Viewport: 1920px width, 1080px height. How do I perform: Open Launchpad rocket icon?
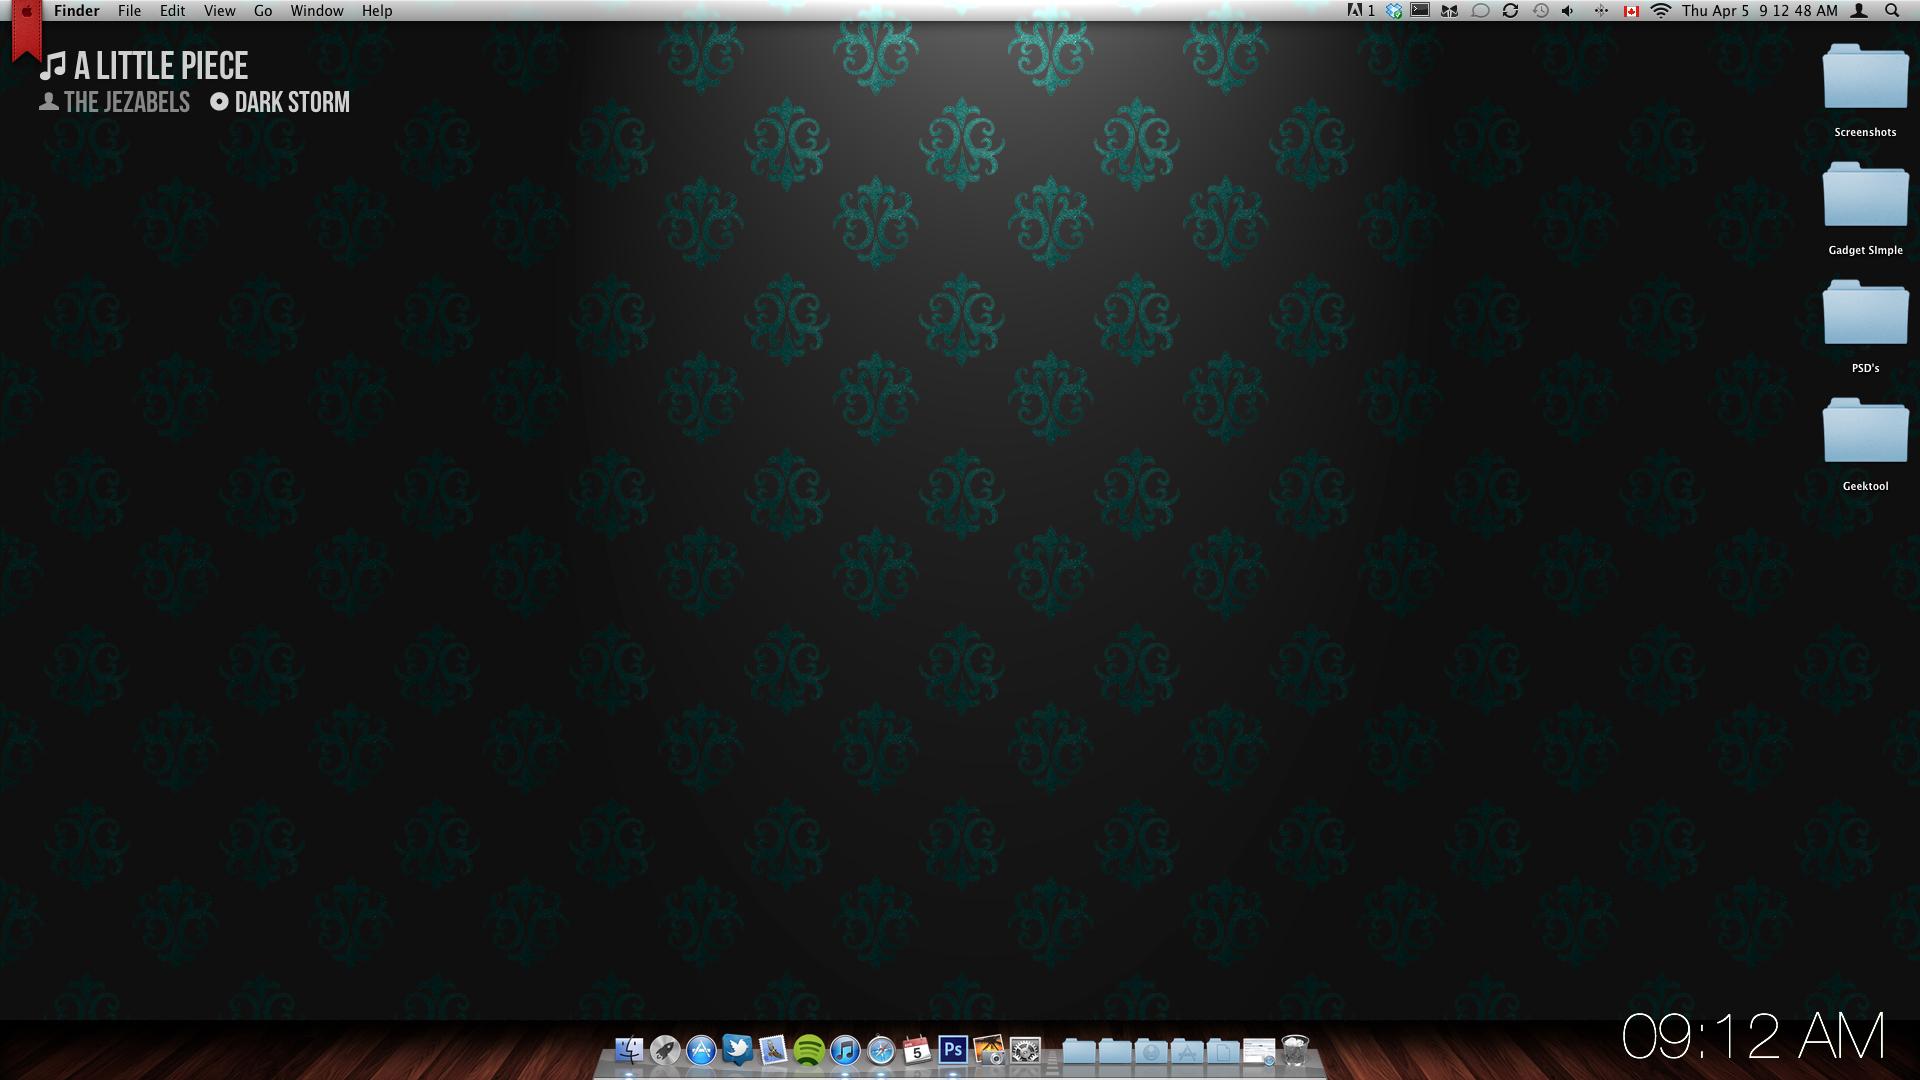point(665,1050)
